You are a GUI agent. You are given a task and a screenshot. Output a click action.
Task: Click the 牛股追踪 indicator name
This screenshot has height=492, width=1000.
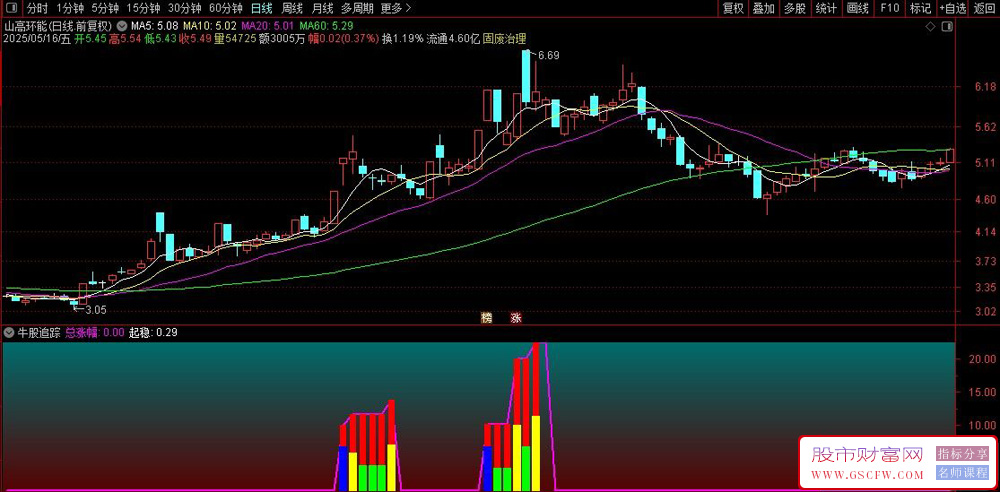[x=38, y=332]
